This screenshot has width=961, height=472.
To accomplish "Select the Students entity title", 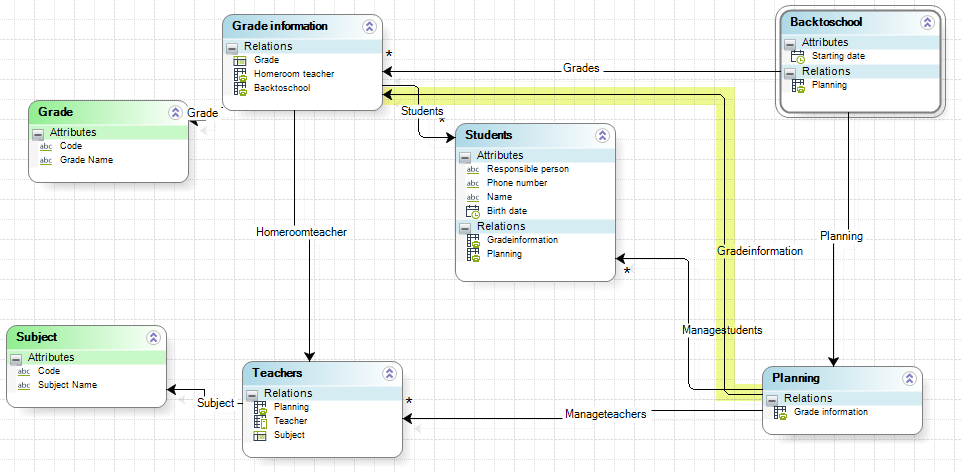I will point(488,135).
